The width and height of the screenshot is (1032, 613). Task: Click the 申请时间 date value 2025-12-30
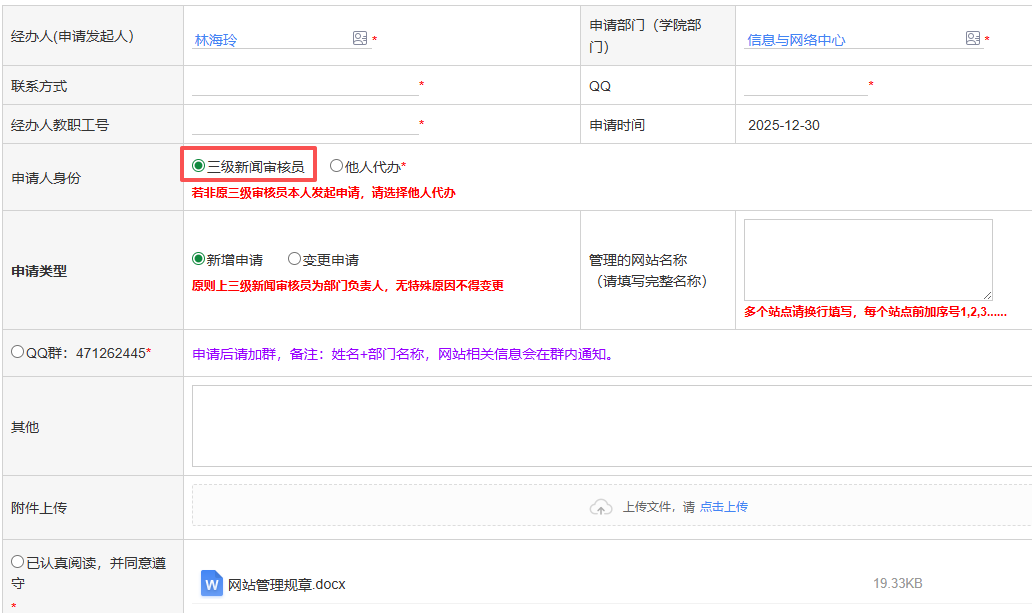783,125
